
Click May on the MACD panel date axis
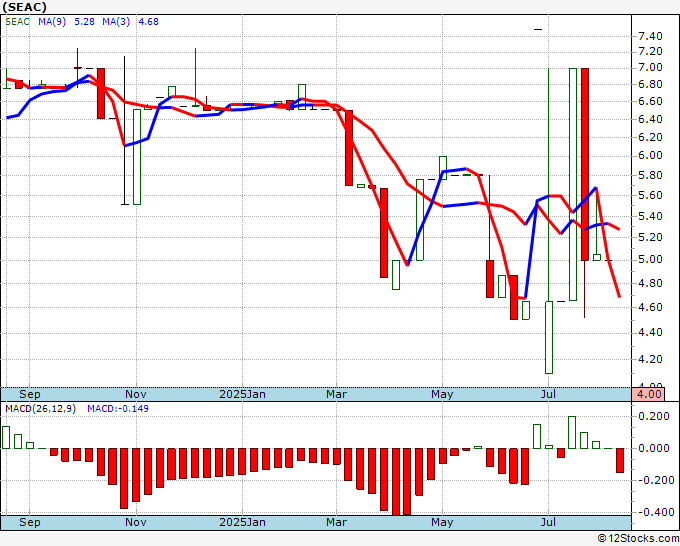pyautogui.click(x=442, y=522)
